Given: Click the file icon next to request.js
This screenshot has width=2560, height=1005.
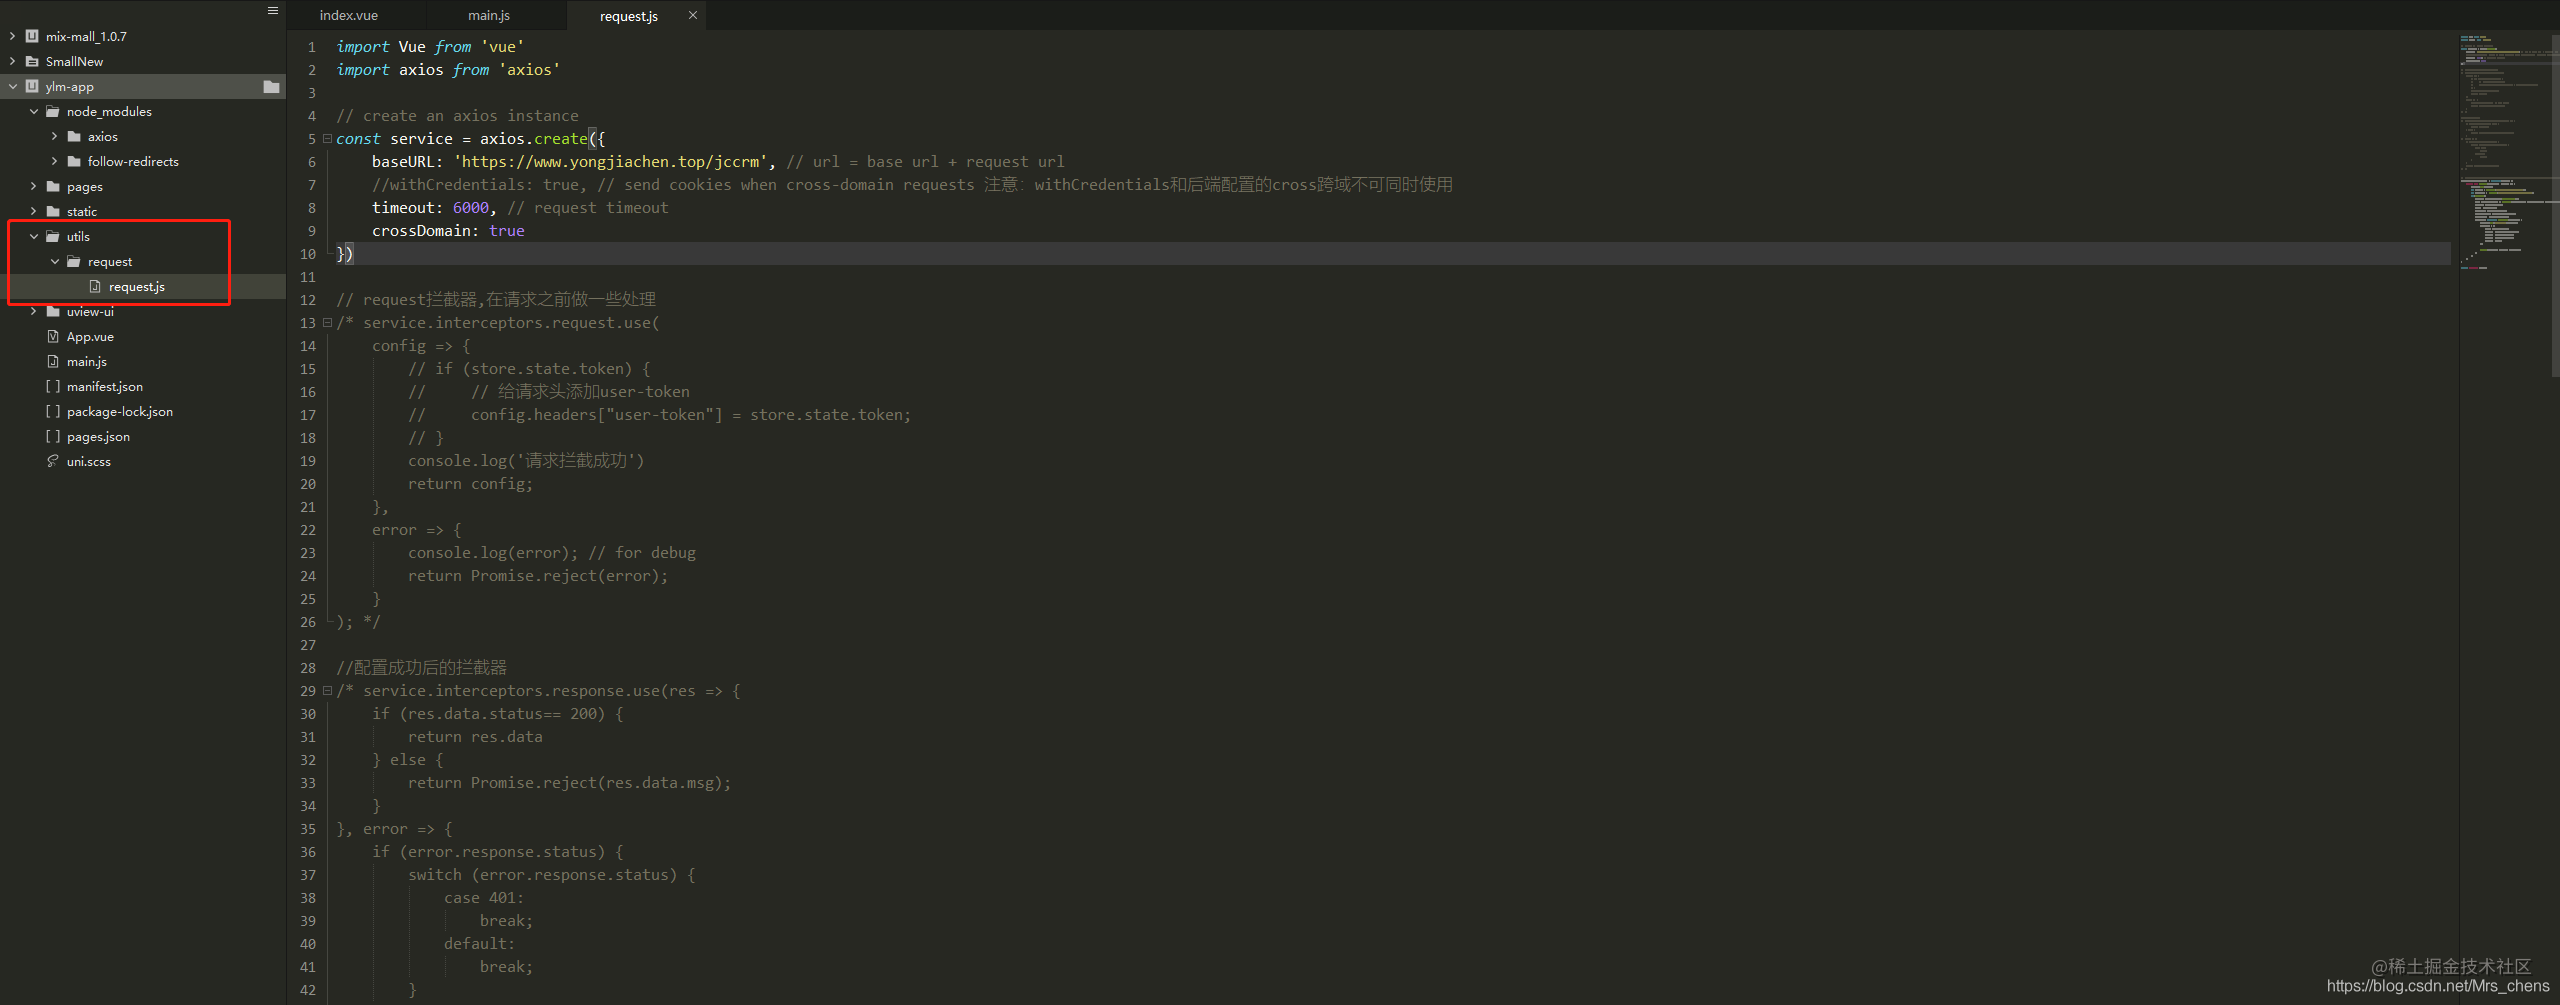Looking at the screenshot, I should point(94,286).
